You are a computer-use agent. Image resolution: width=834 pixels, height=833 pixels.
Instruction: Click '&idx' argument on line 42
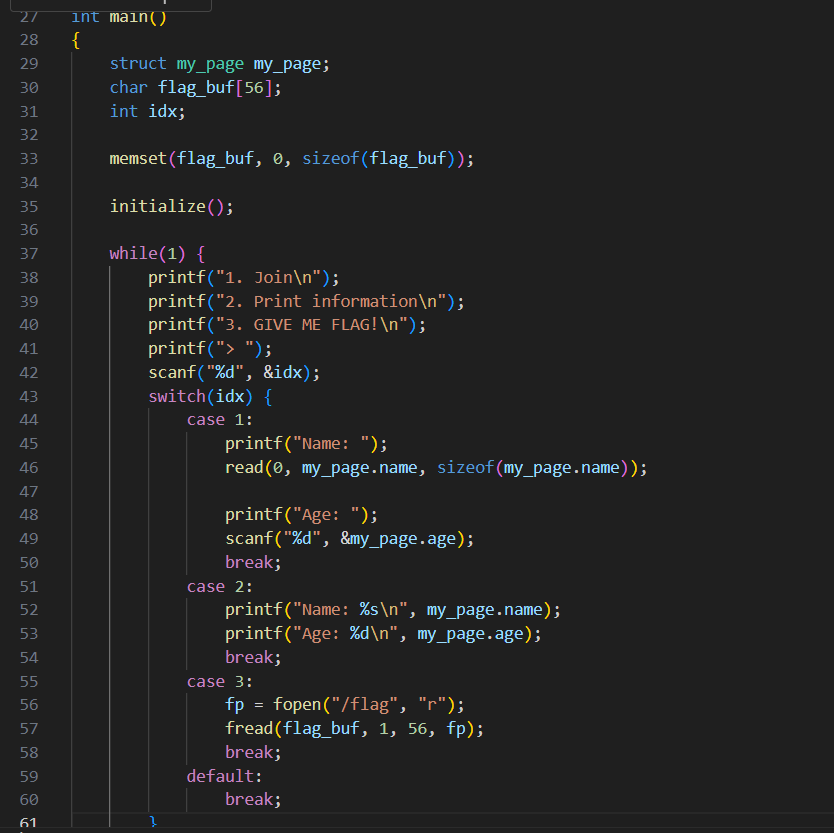(282, 372)
